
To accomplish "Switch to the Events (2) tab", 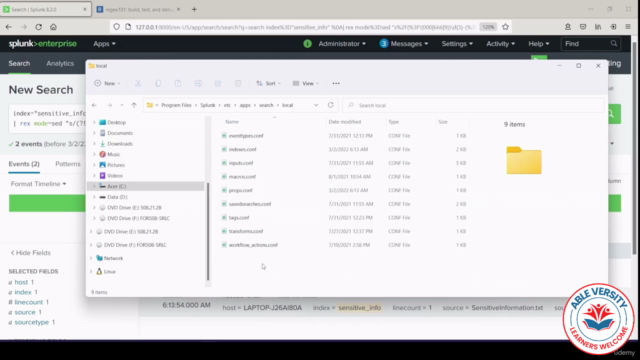I will [x=24, y=164].
